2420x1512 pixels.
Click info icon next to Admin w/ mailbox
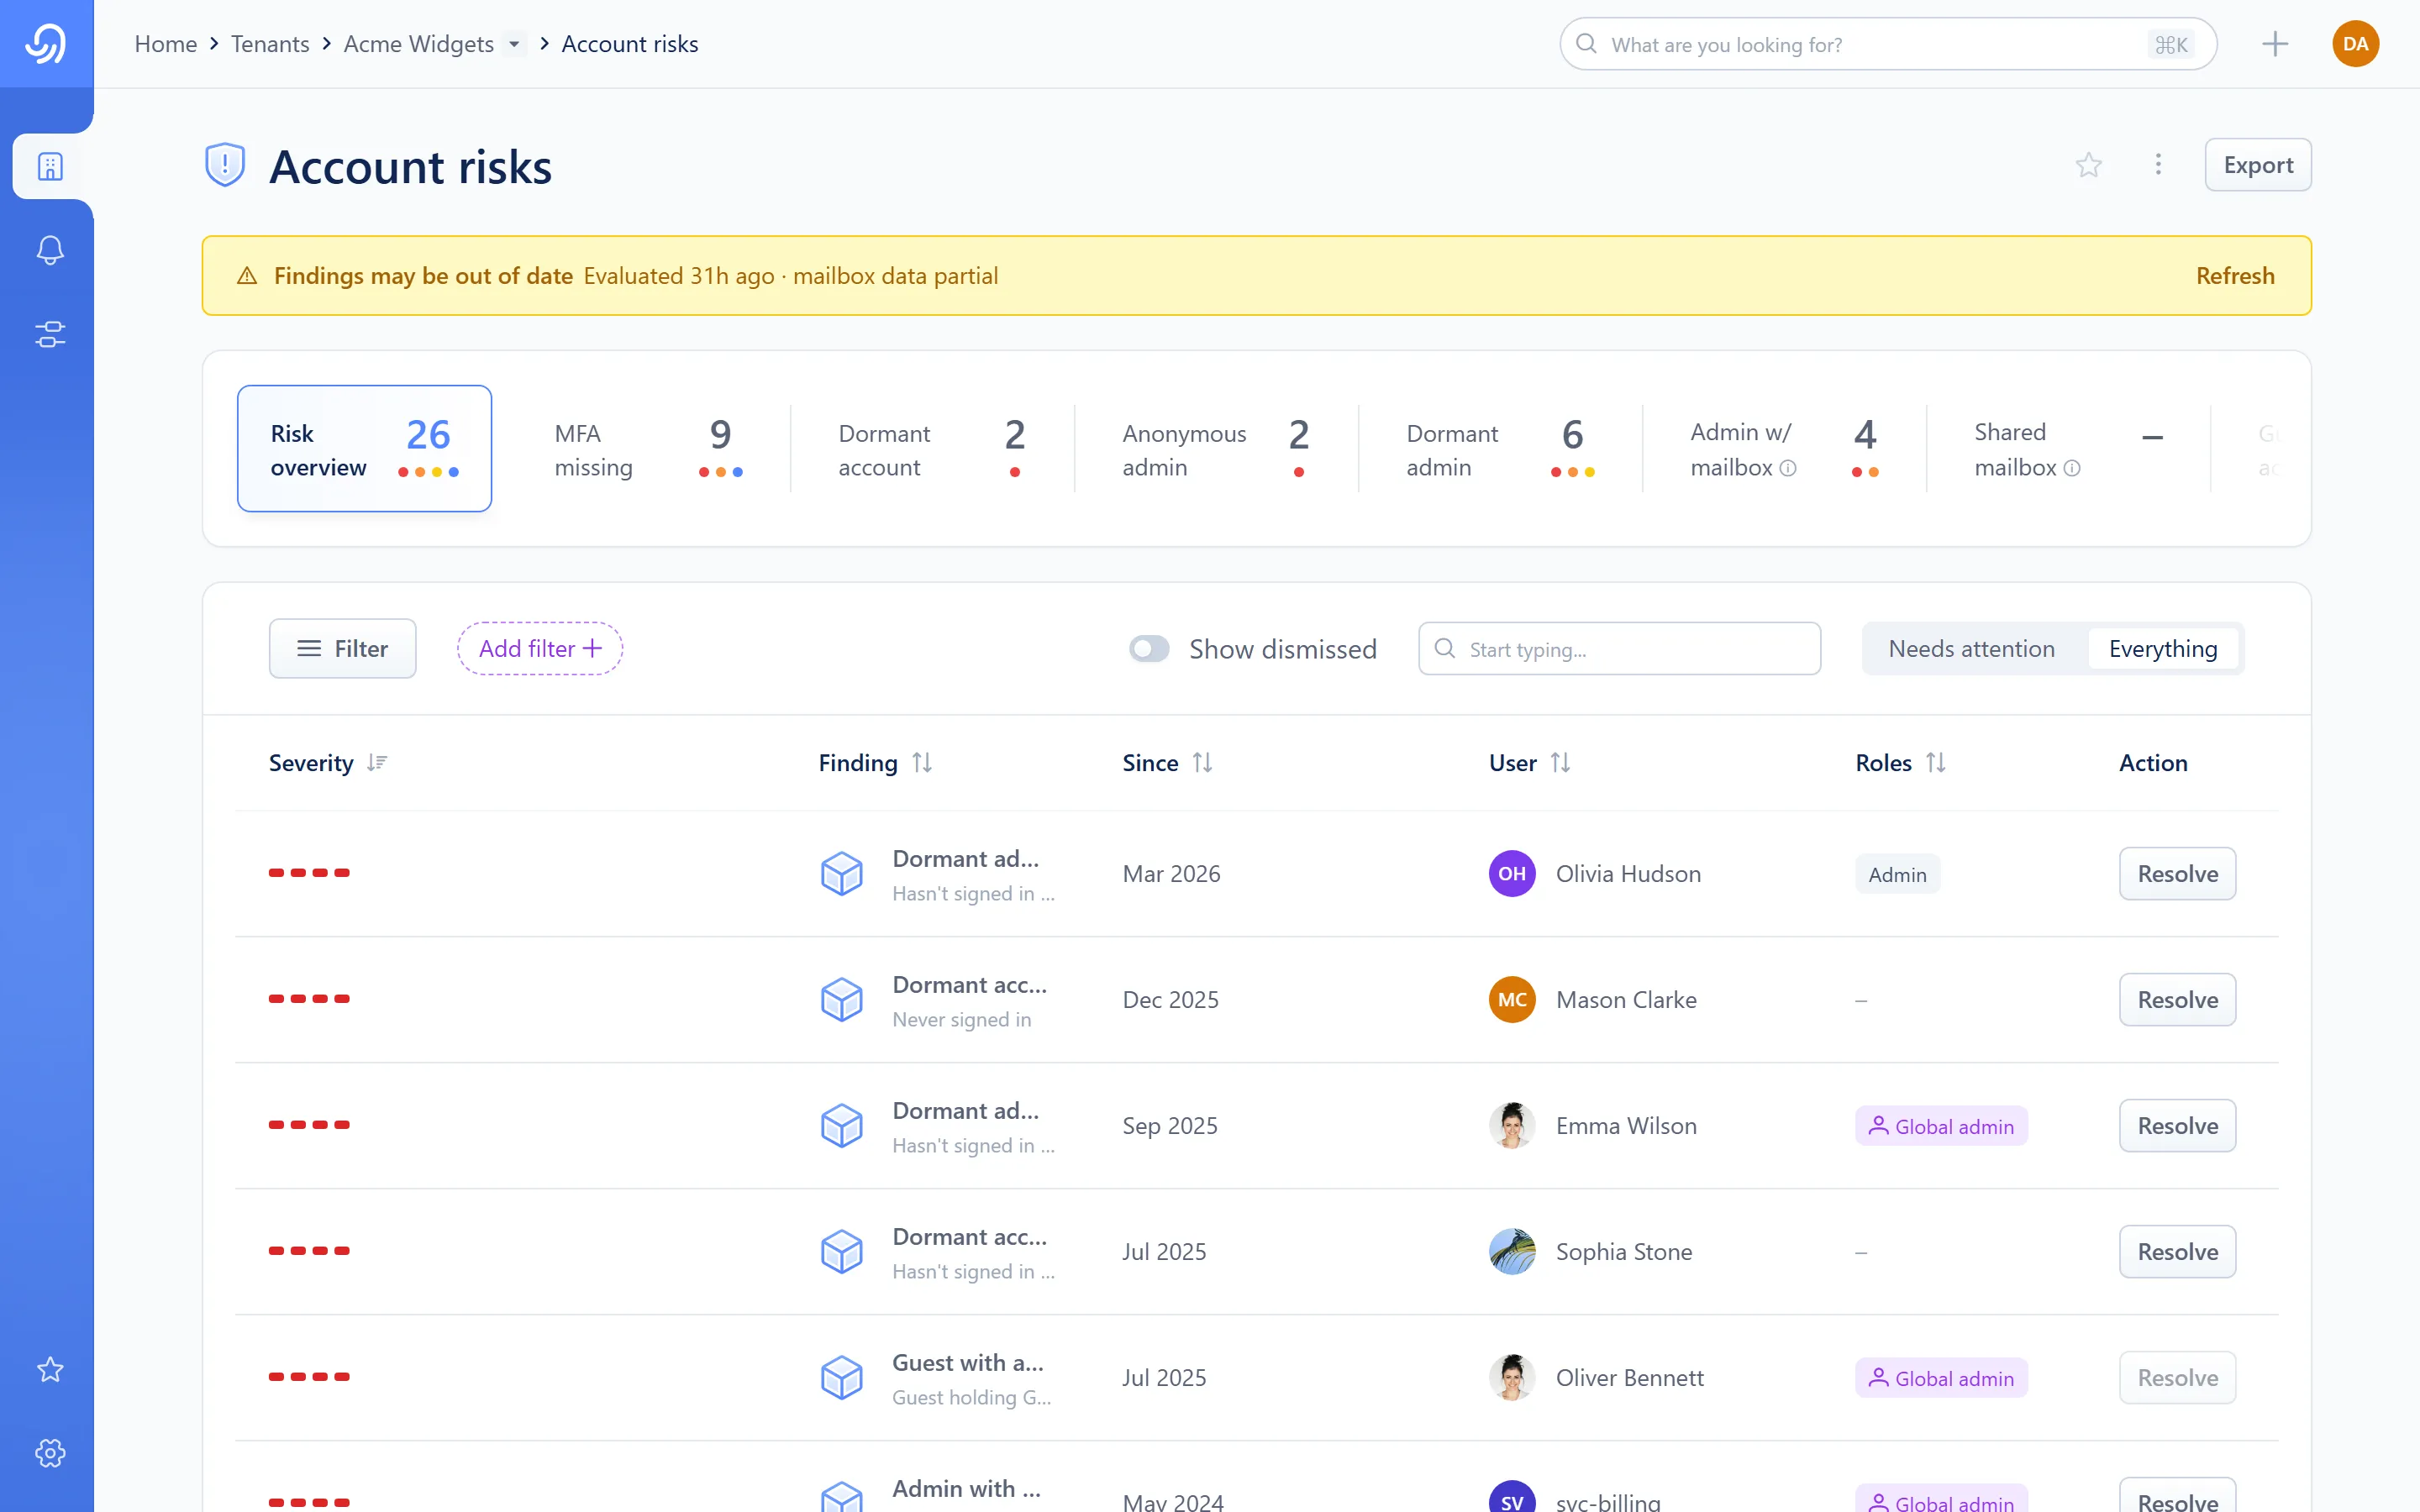(1788, 468)
